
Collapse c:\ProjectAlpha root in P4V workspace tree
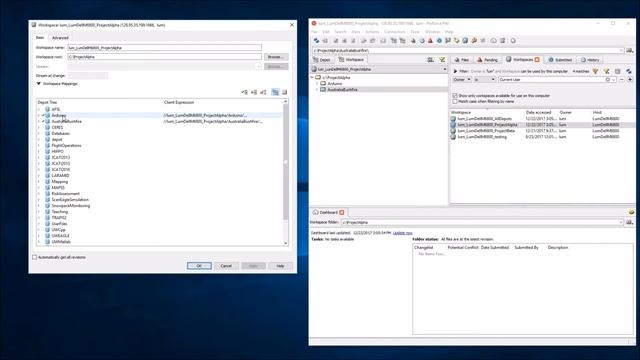tap(312, 77)
